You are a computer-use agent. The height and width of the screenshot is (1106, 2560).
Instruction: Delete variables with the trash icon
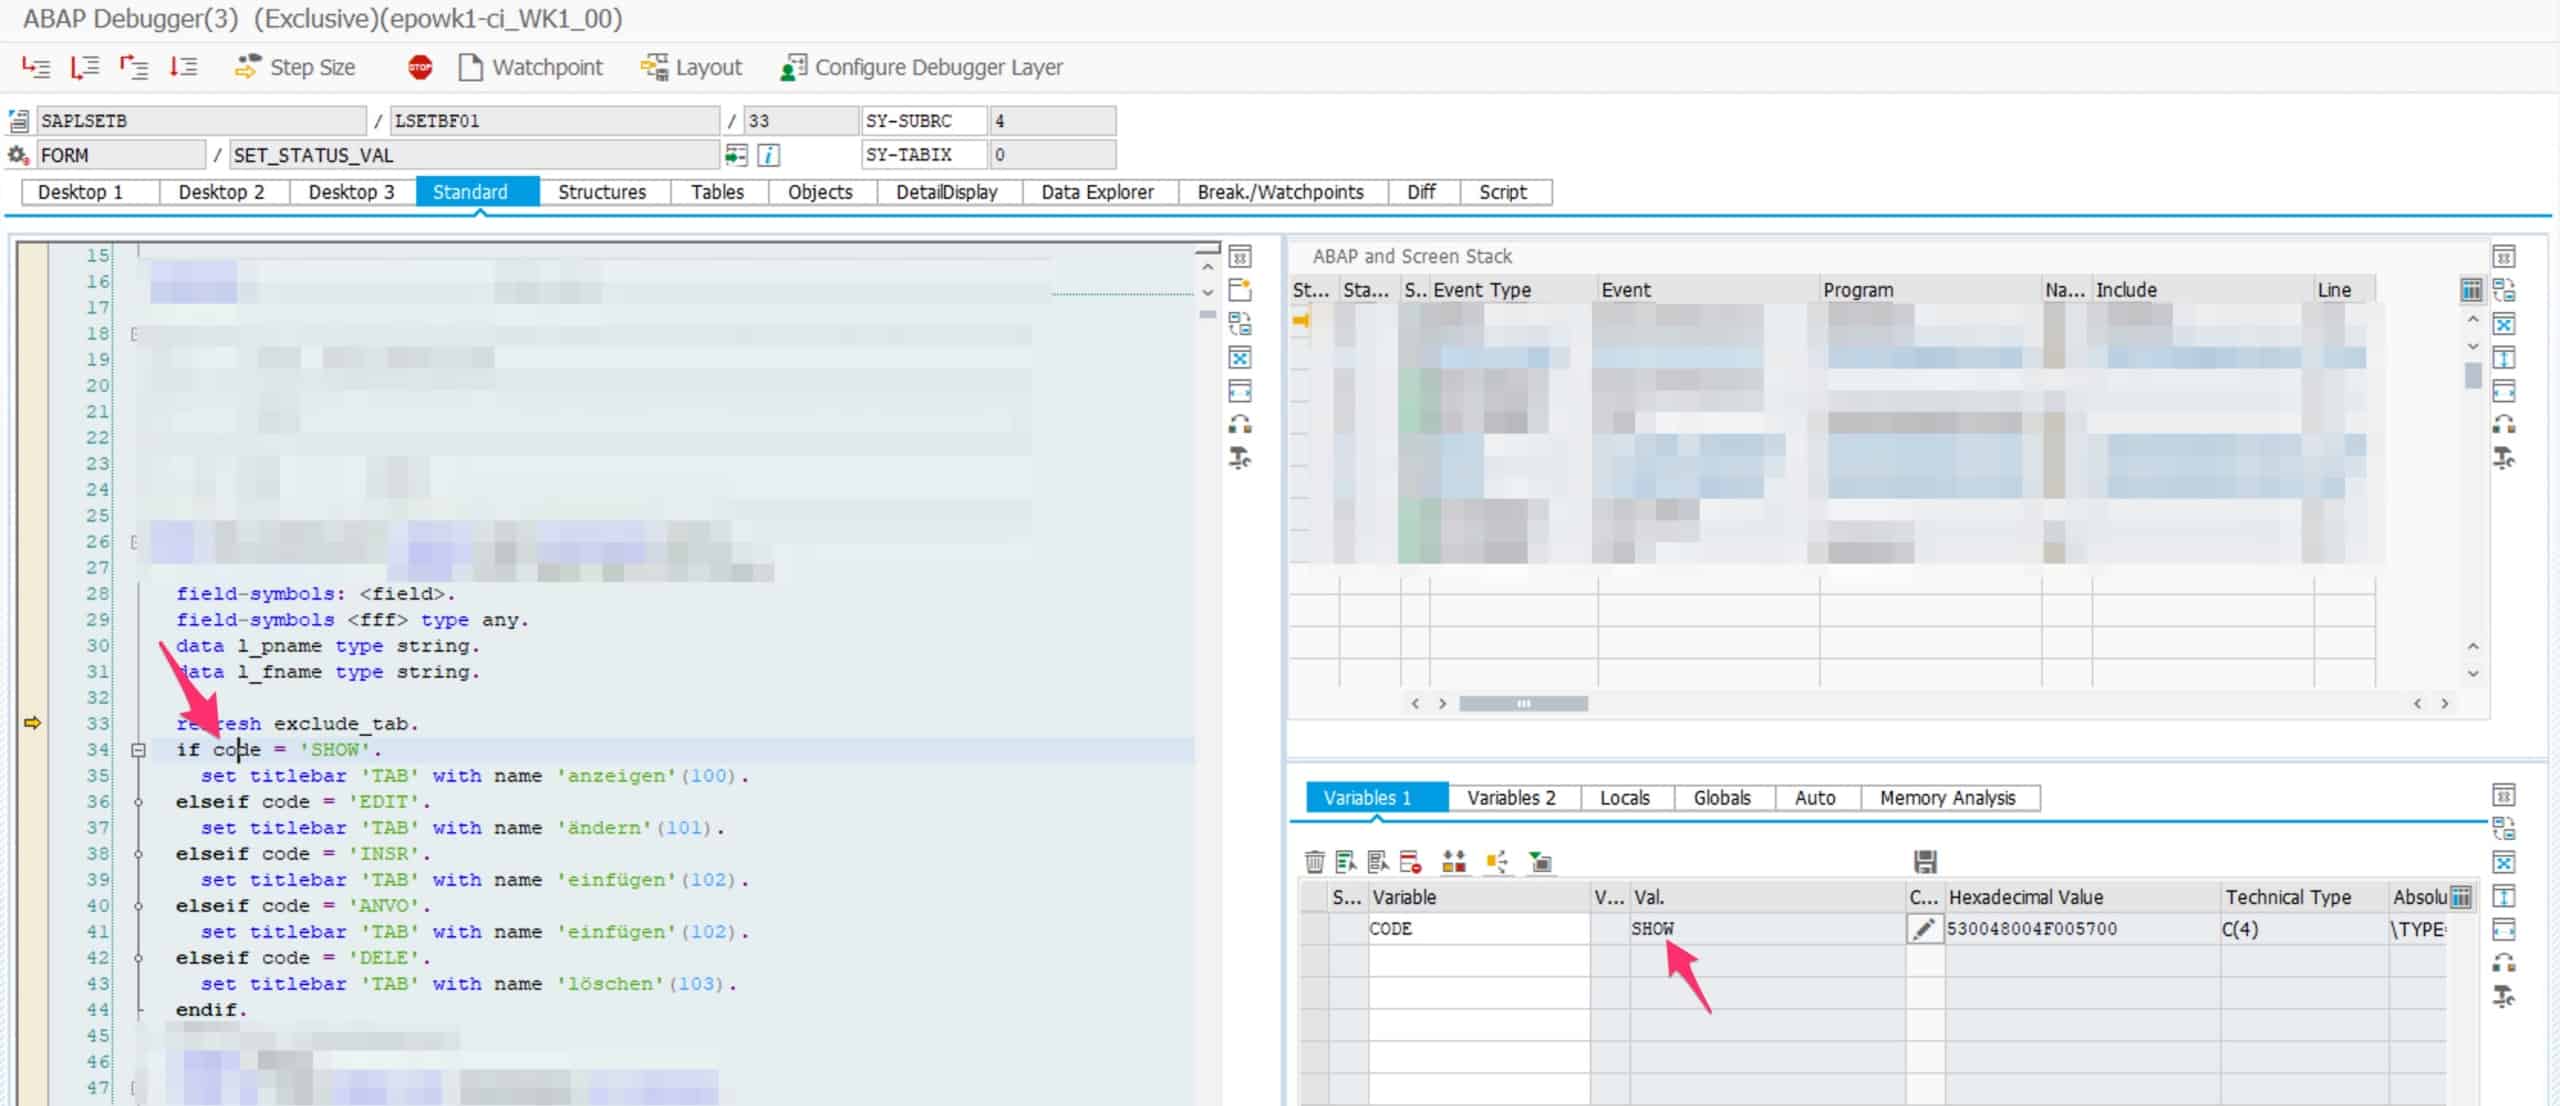[1314, 861]
